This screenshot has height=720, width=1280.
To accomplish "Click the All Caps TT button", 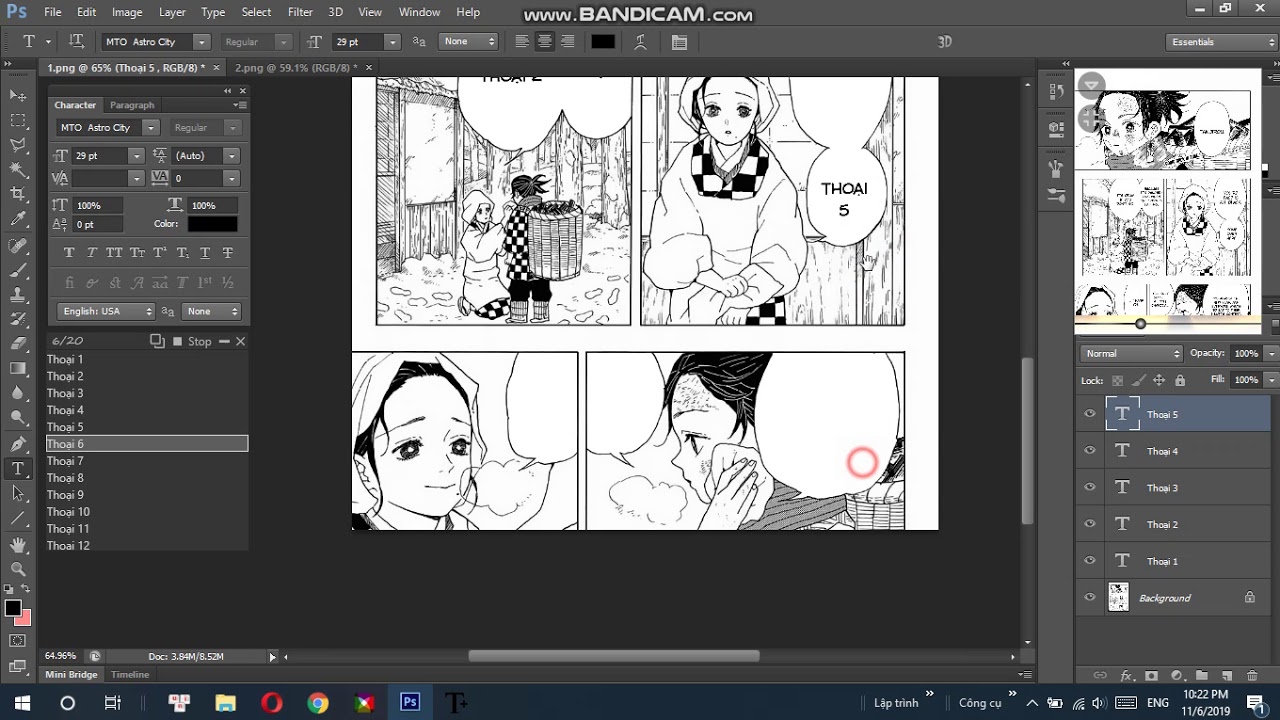I will (114, 253).
